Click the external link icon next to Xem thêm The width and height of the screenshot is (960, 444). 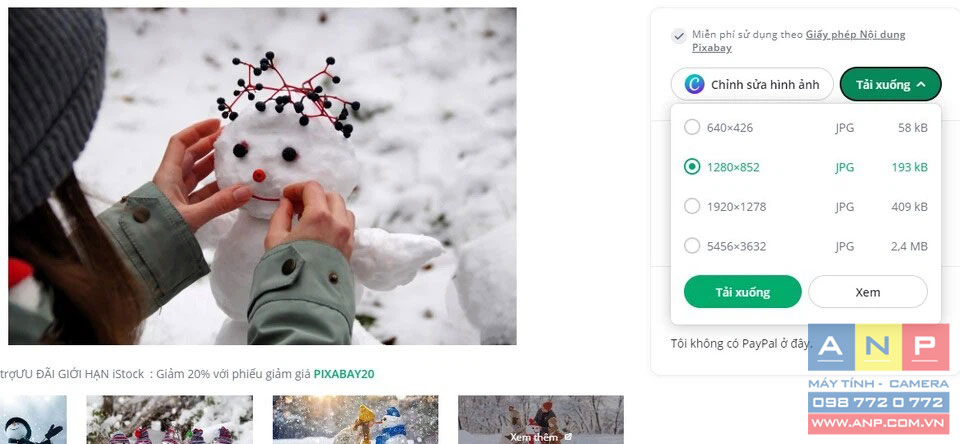tap(568, 437)
